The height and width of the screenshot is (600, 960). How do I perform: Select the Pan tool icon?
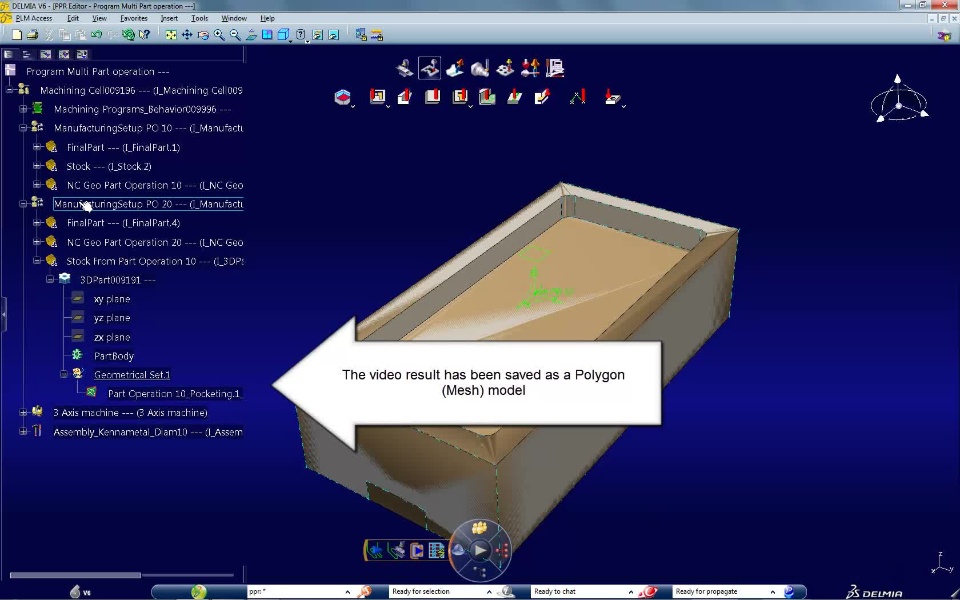pyautogui.click(x=187, y=35)
